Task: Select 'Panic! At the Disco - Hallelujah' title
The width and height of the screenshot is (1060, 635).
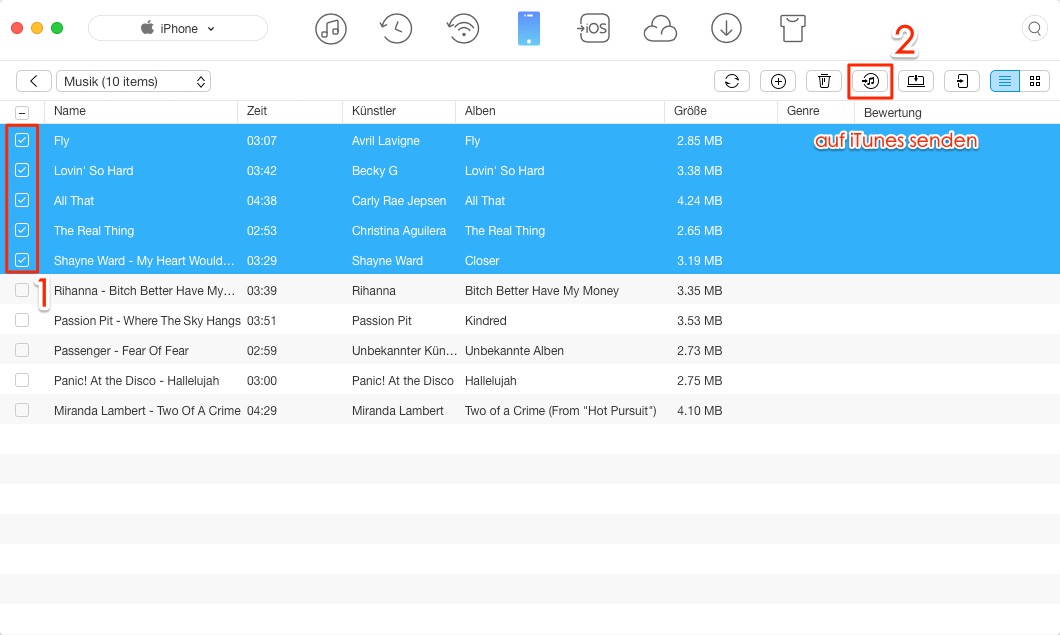Action: click(137, 381)
